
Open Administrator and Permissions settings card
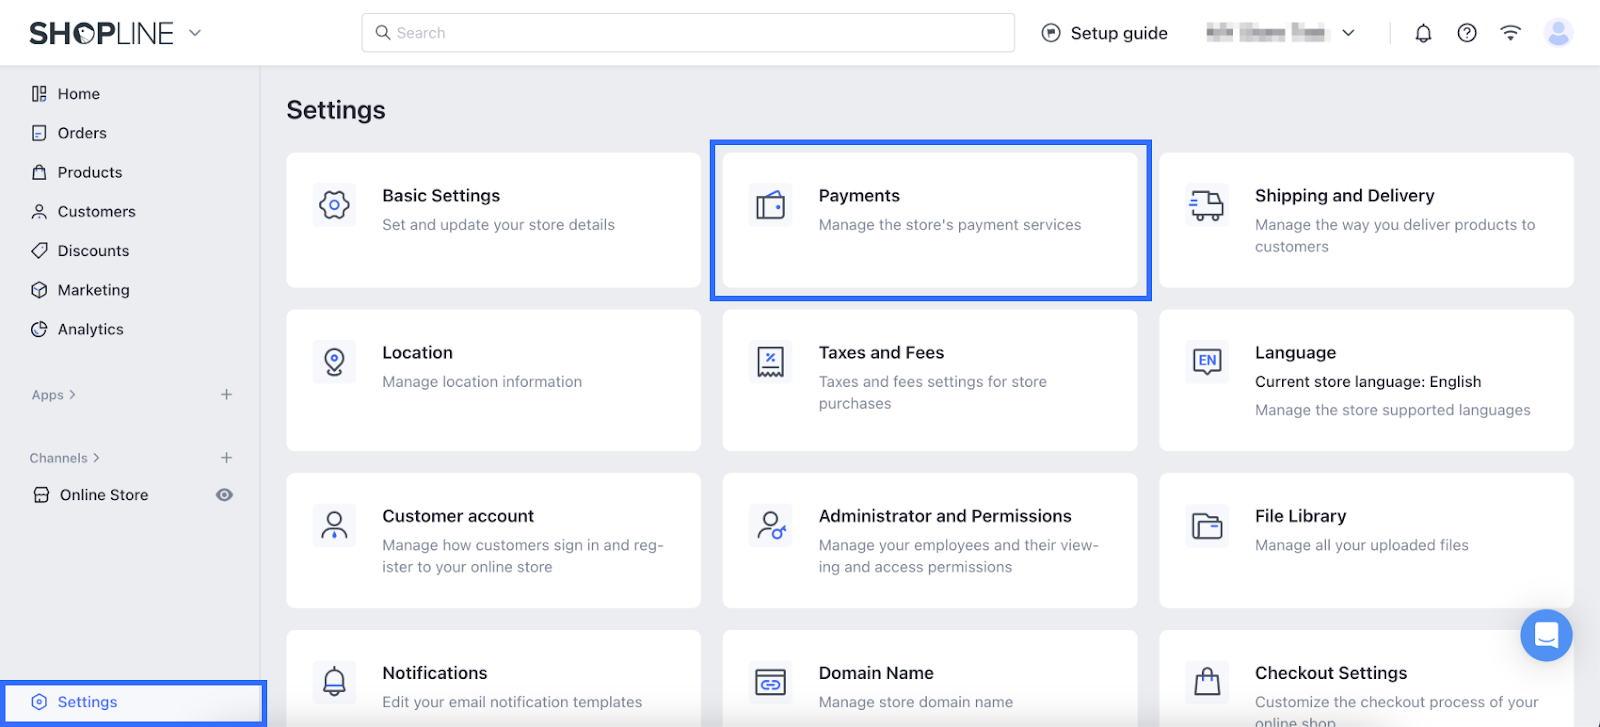click(930, 540)
